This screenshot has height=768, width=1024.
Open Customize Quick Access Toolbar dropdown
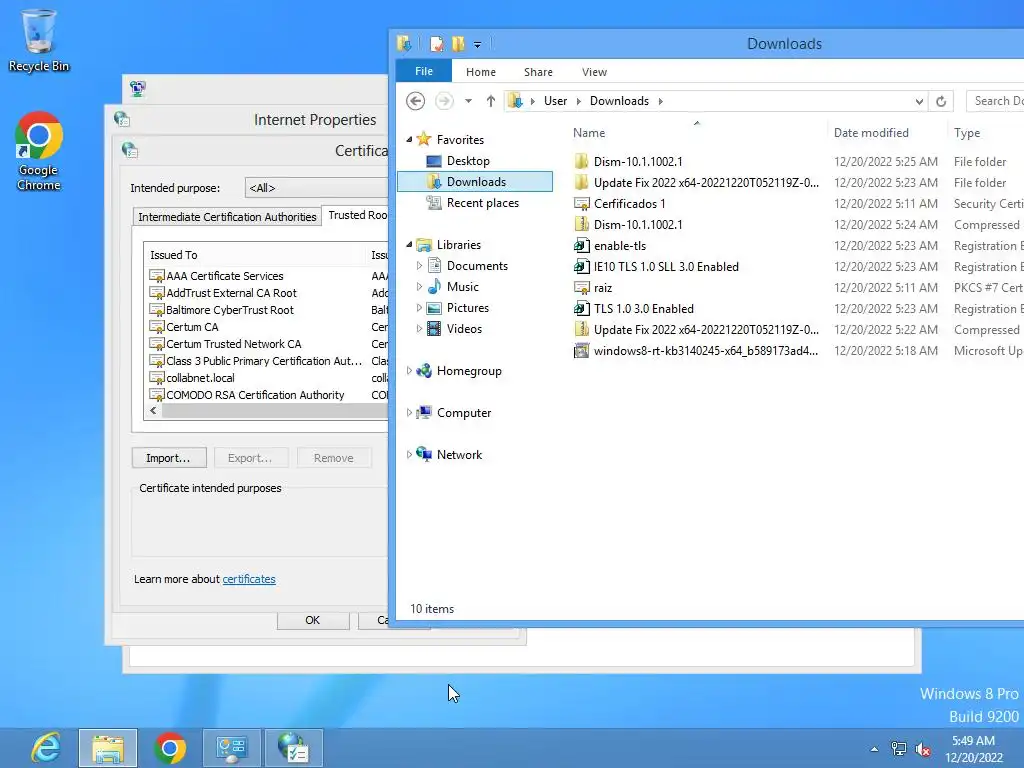tap(477, 45)
